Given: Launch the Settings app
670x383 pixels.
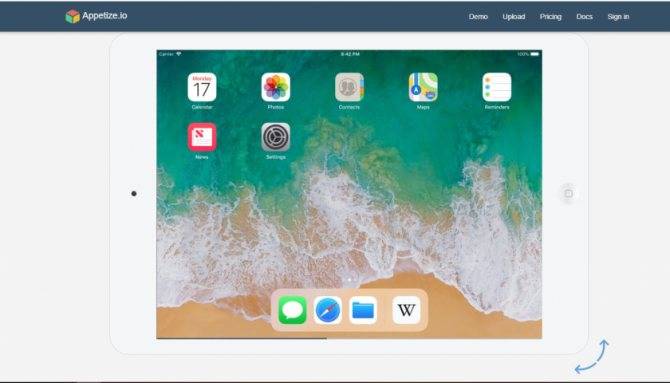Looking at the screenshot, I should point(276,137).
